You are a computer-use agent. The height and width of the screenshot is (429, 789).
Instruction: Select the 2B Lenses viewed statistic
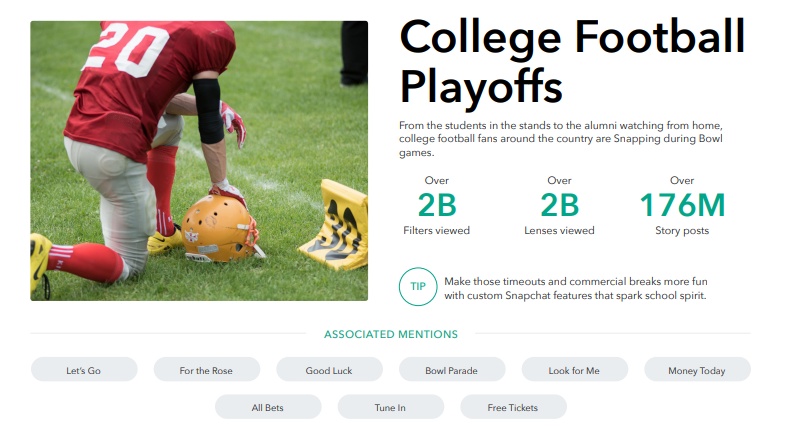point(559,206)
